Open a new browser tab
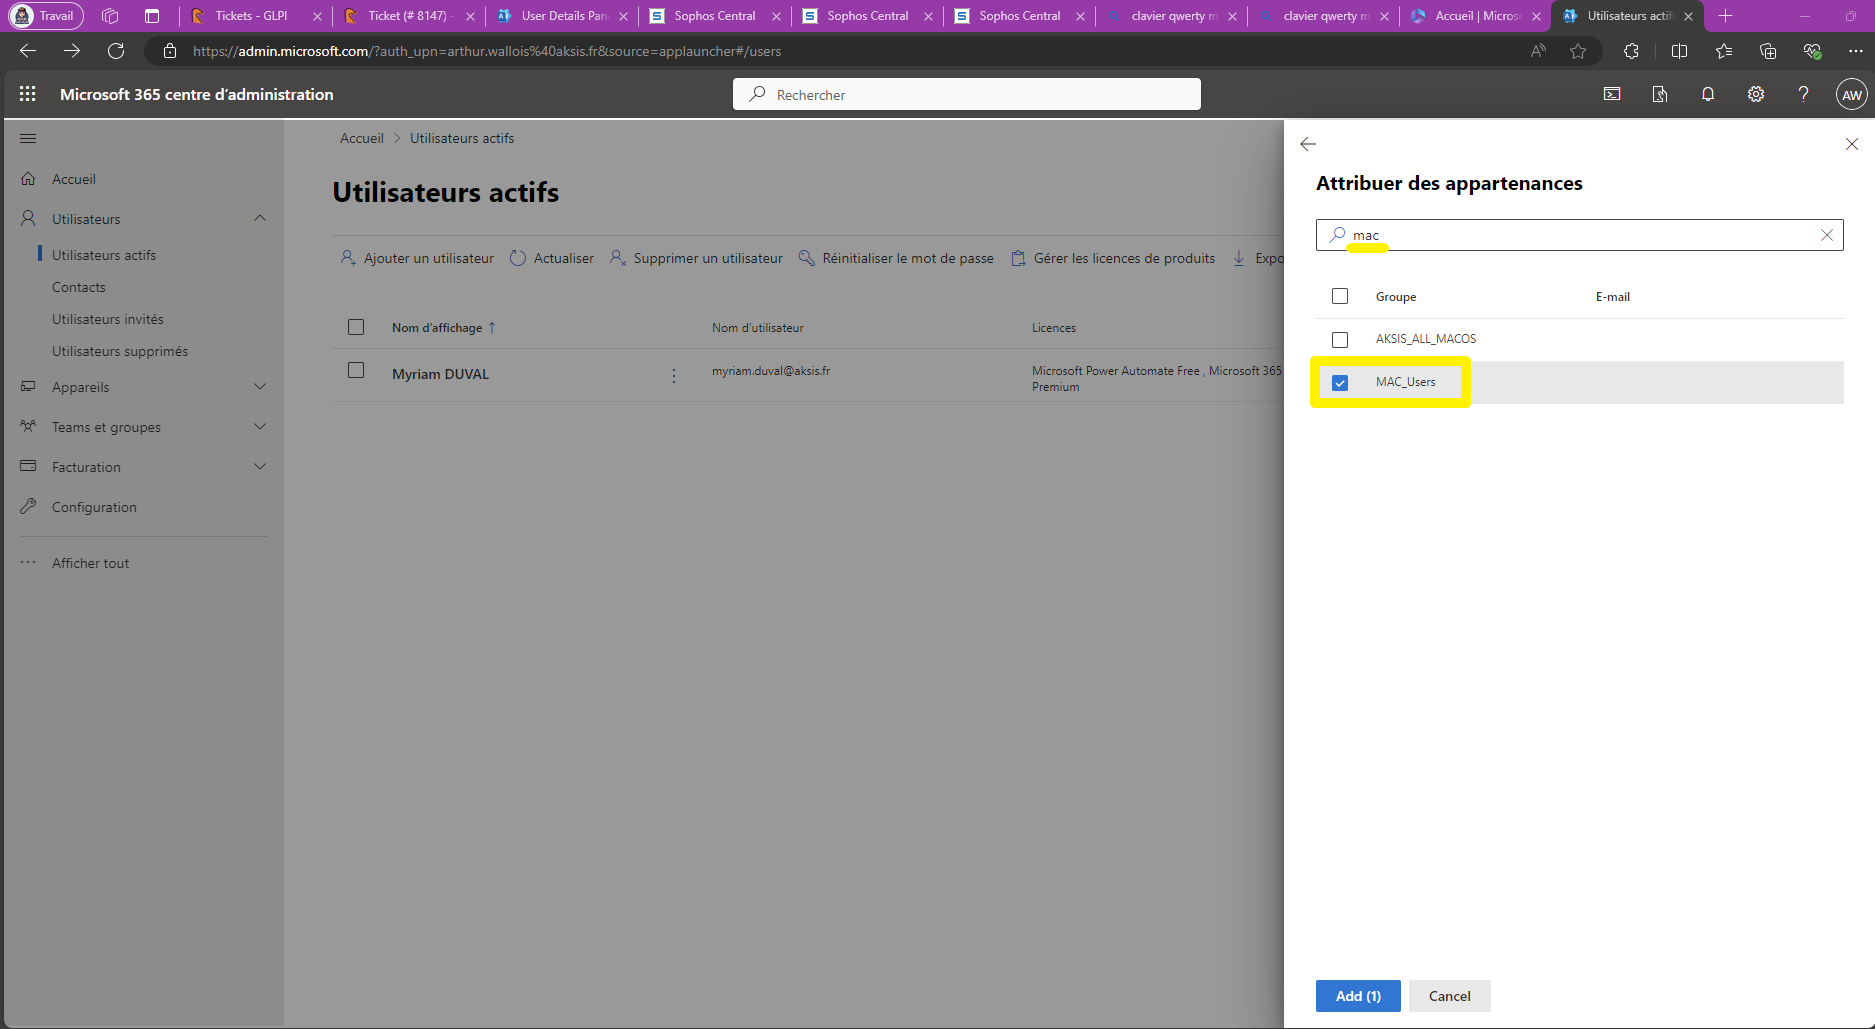 point(1725,16)
